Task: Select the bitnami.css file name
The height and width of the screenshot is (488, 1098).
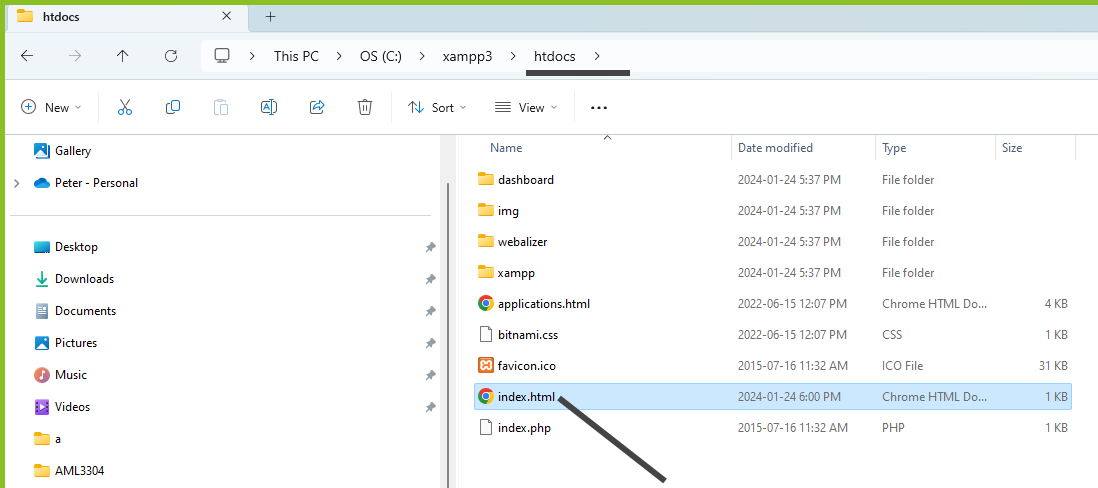Action: pyautogui.click(x=527, y=335)
